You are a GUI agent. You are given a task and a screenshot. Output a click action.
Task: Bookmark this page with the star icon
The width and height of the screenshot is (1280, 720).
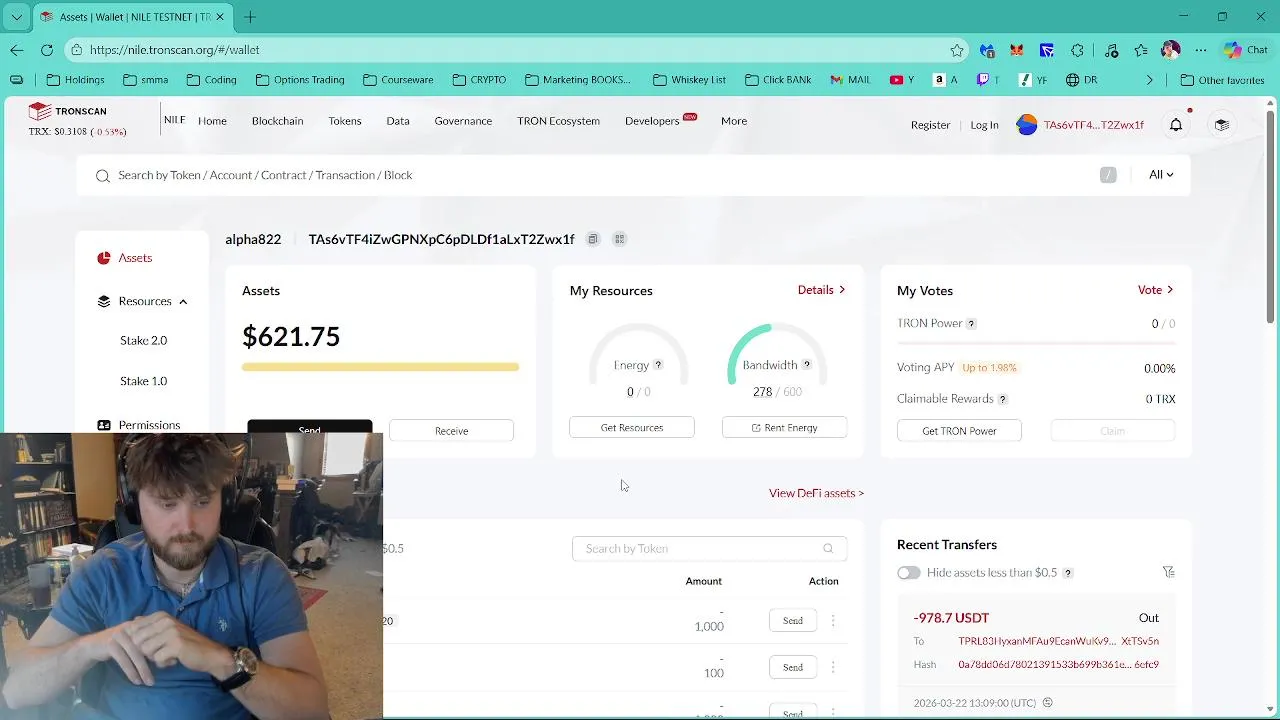pyautogui.click(x=957, y=50)
